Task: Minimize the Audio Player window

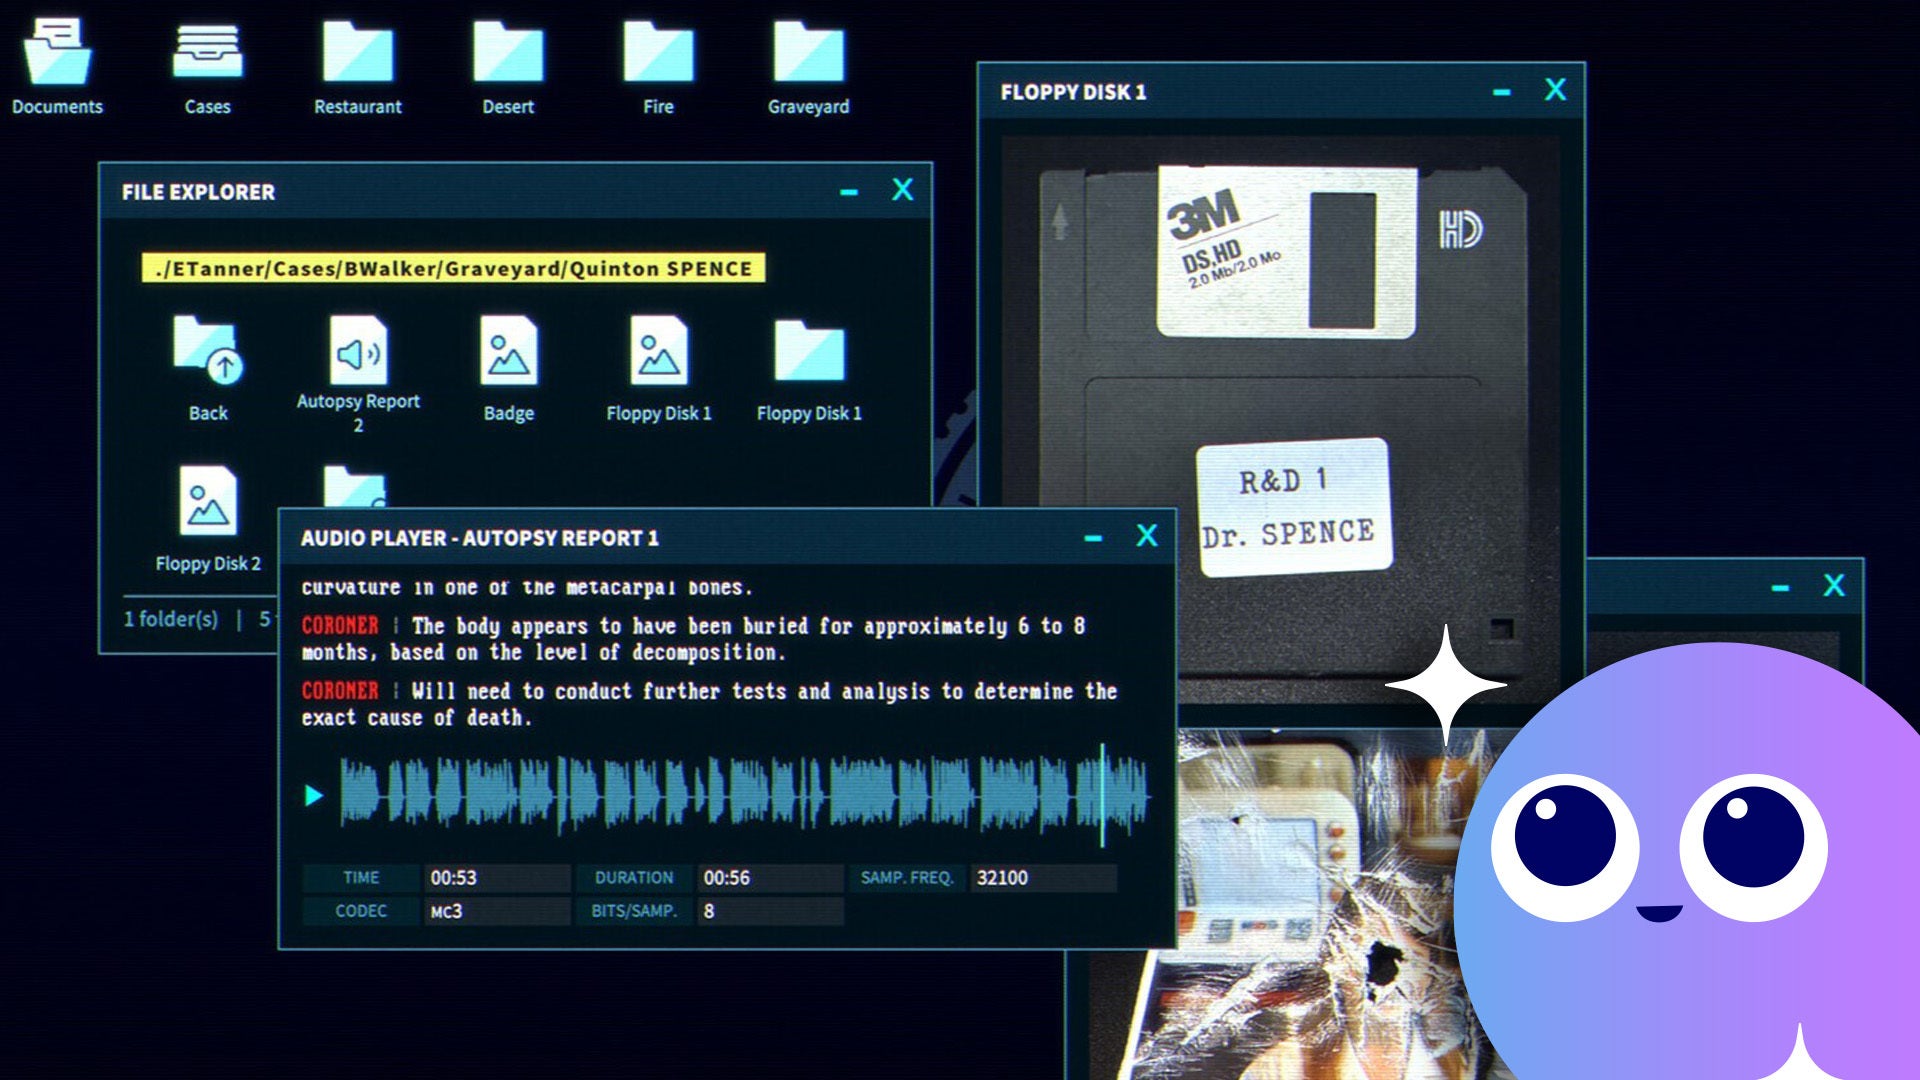Action: (1093, 538)
